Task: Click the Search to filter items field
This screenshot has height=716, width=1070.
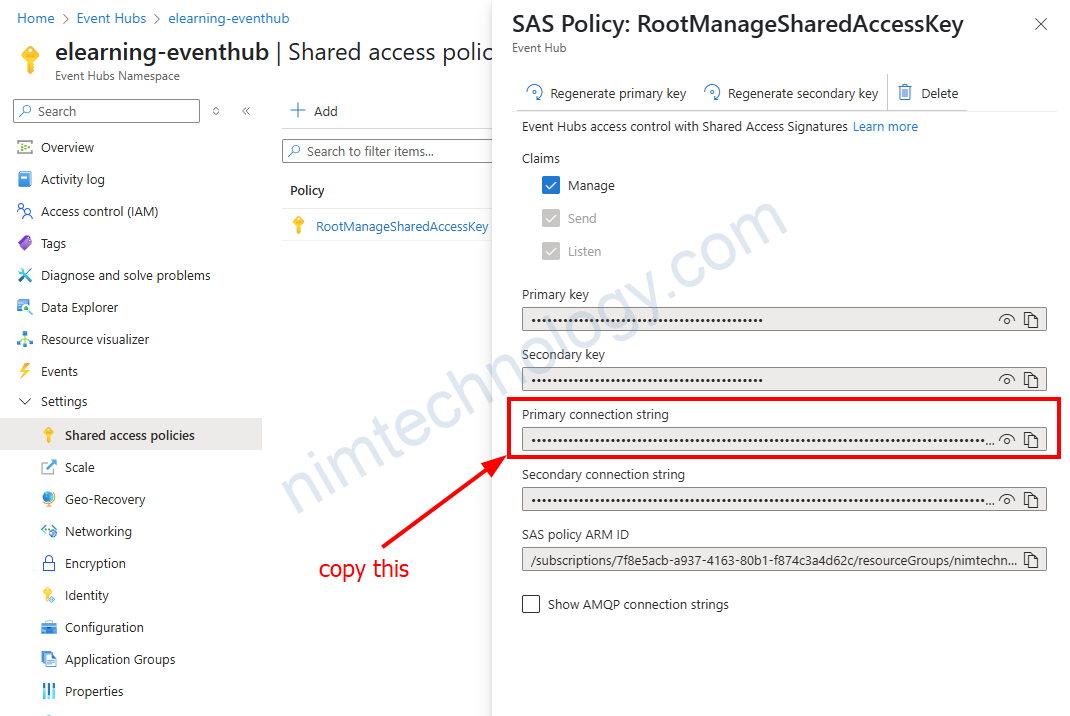Action: click(390, 152)
